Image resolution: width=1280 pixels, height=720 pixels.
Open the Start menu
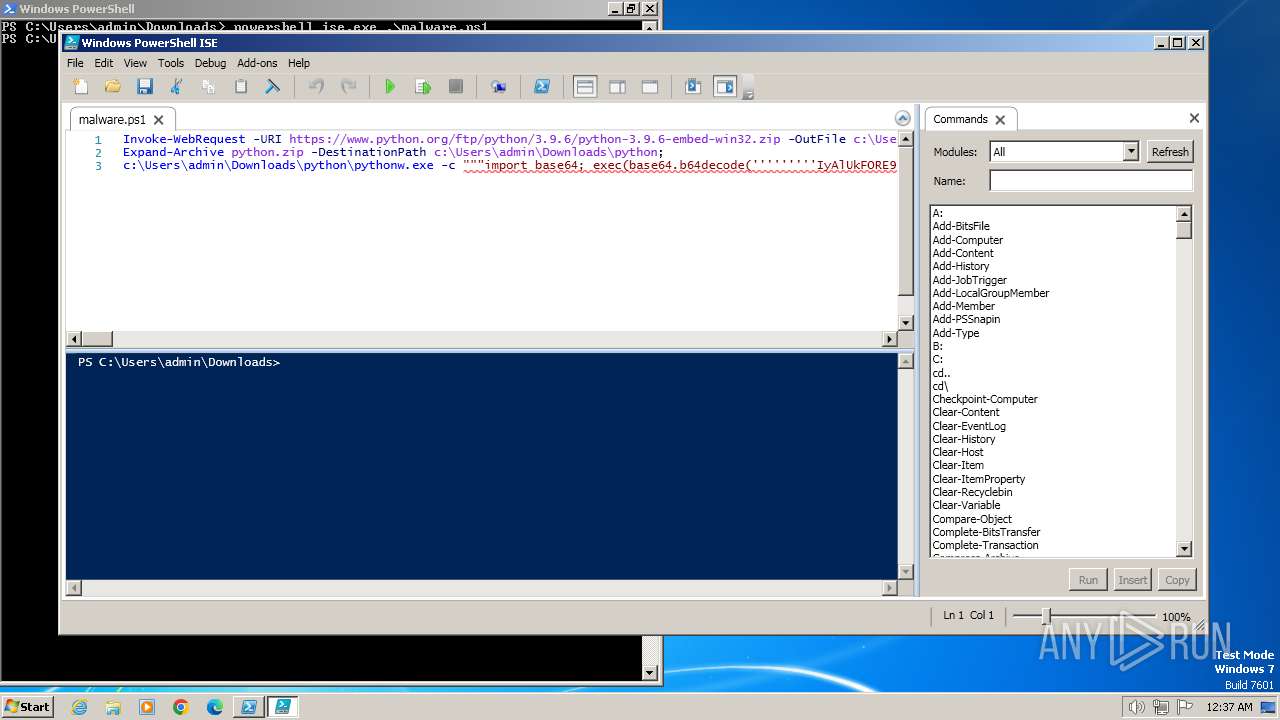point(27,706)
